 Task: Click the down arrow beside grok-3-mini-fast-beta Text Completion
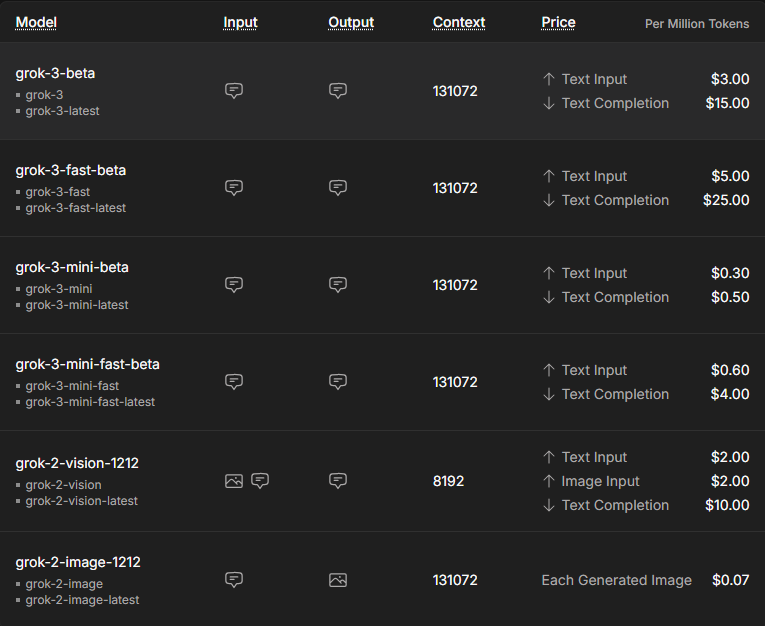(549, 394)
